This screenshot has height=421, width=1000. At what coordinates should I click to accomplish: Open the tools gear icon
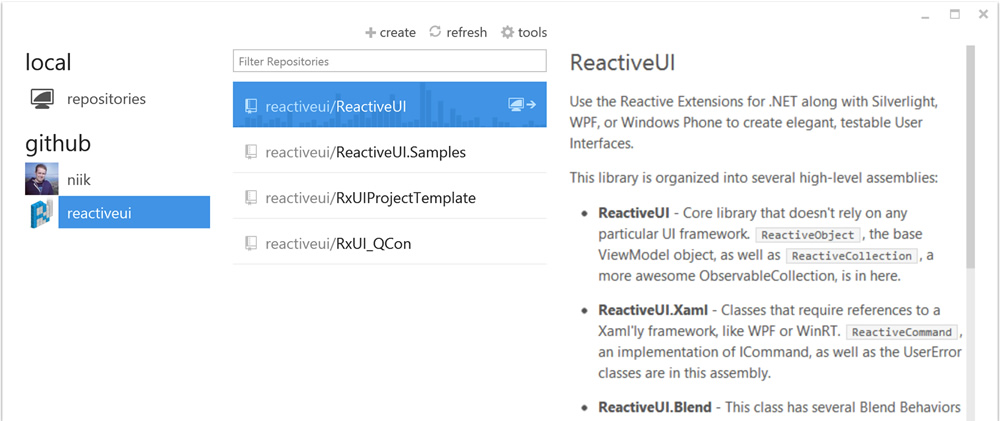(x=507, y=33)
